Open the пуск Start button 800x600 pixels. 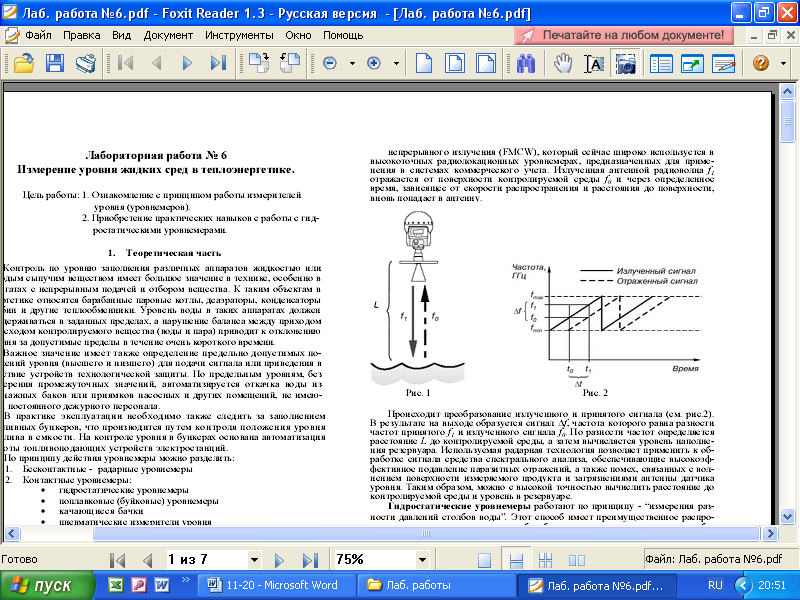(x=47, y=585)
